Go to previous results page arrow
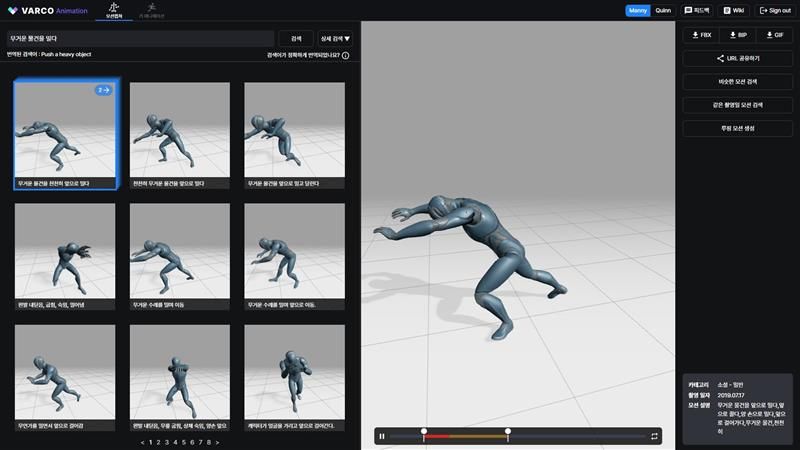The height and width of the screenshot is (450, 800). coord(142,442)
